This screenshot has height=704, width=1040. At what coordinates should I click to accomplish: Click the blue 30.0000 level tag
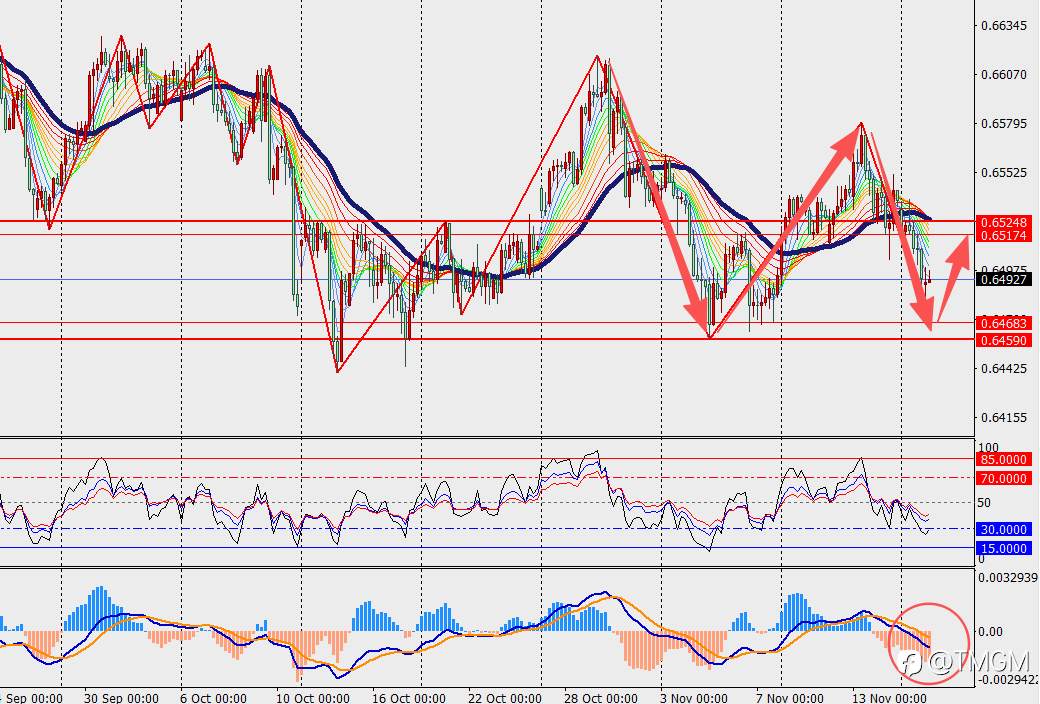[1004, 529]
